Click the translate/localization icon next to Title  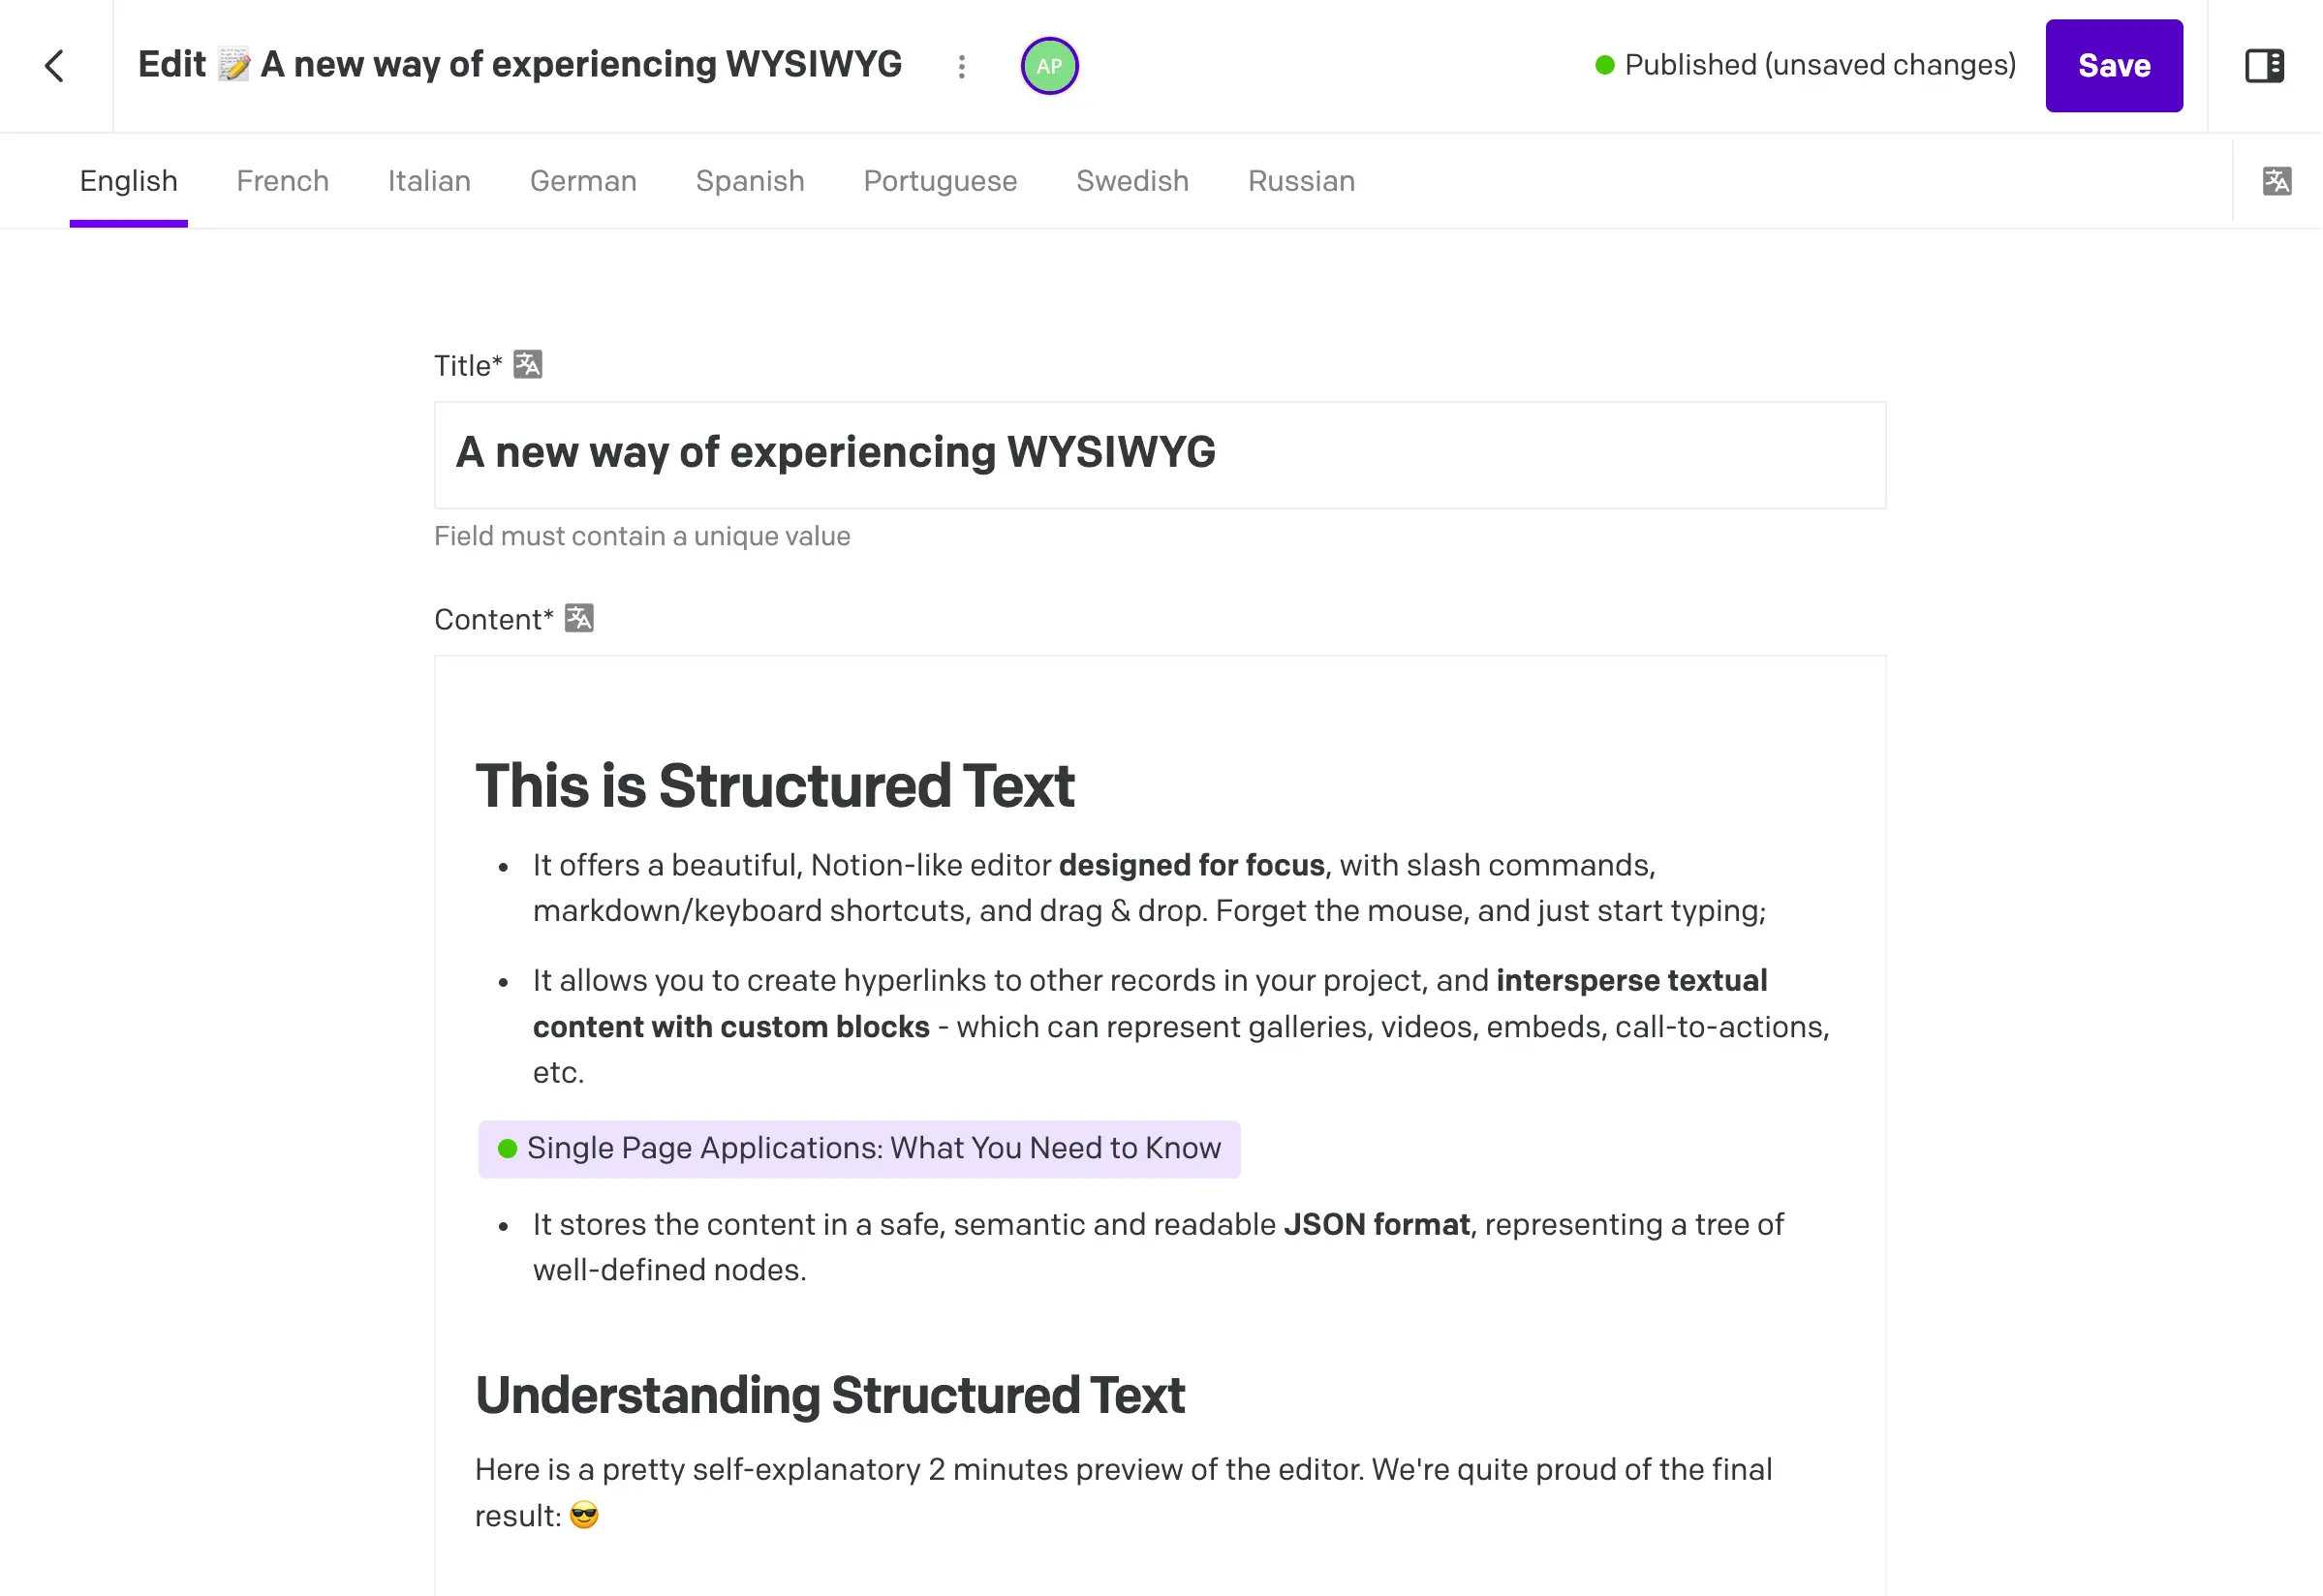pos(528,364)
